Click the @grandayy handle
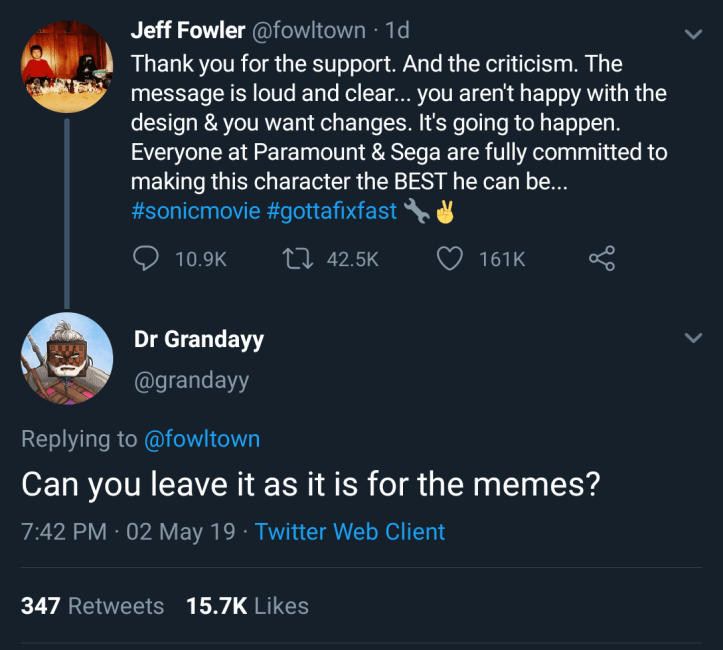Screen dimensions: 723x650 point(191,380)
